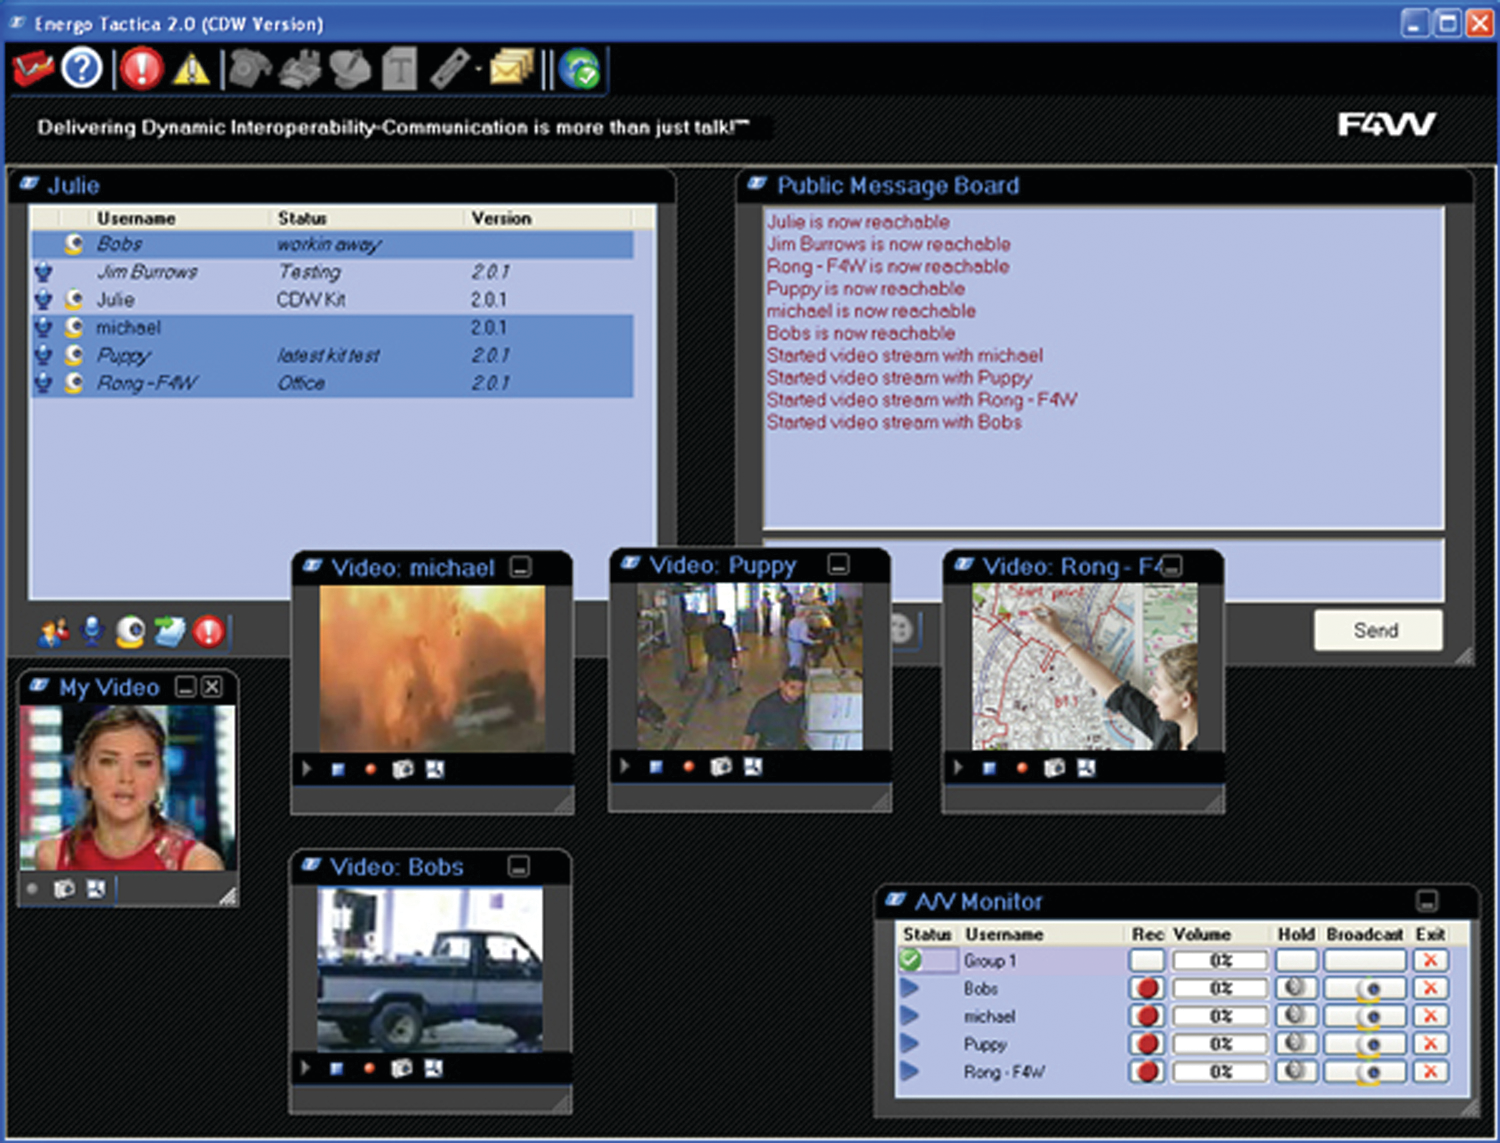Open the dropdown arrow beside the attachment icon
1500x1143 pixels.
pyautogui.click(x=478, y=70)
